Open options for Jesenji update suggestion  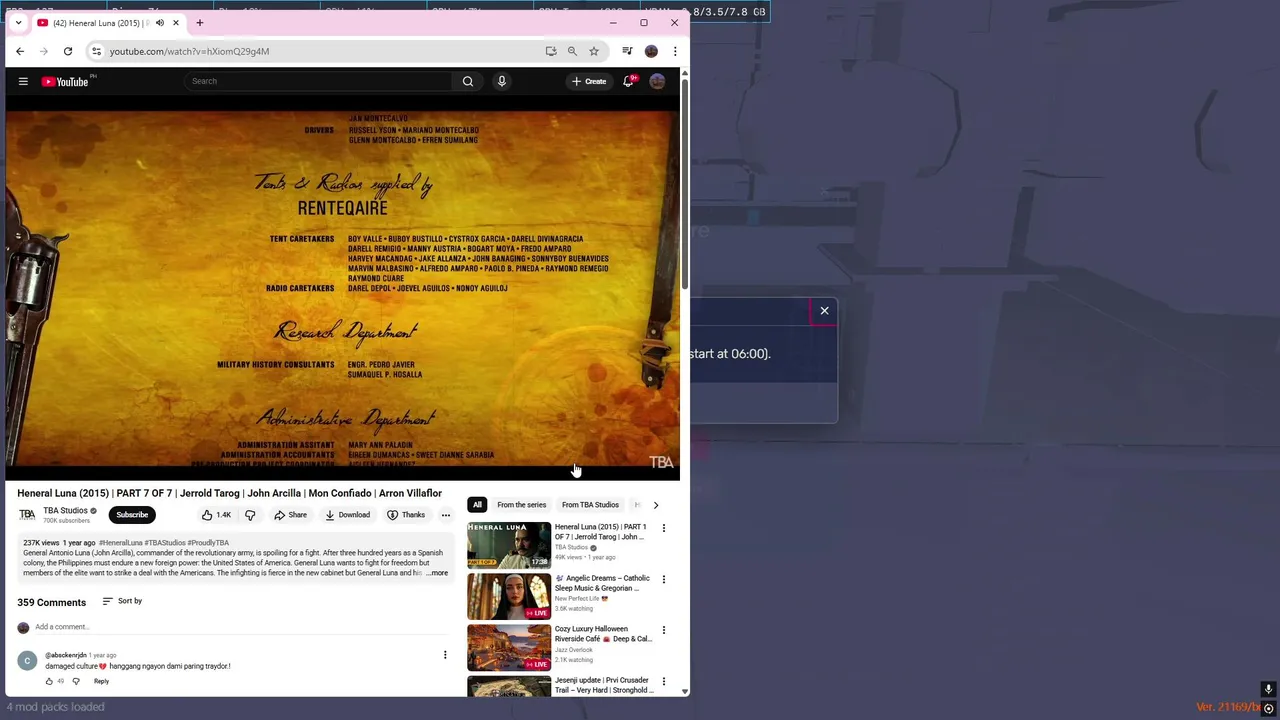[x=663, y=681]
